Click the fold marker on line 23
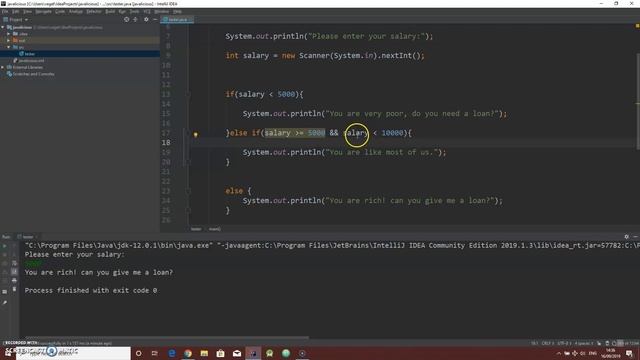This screenshot has width=640, height=360. click(x=188, y=191)
